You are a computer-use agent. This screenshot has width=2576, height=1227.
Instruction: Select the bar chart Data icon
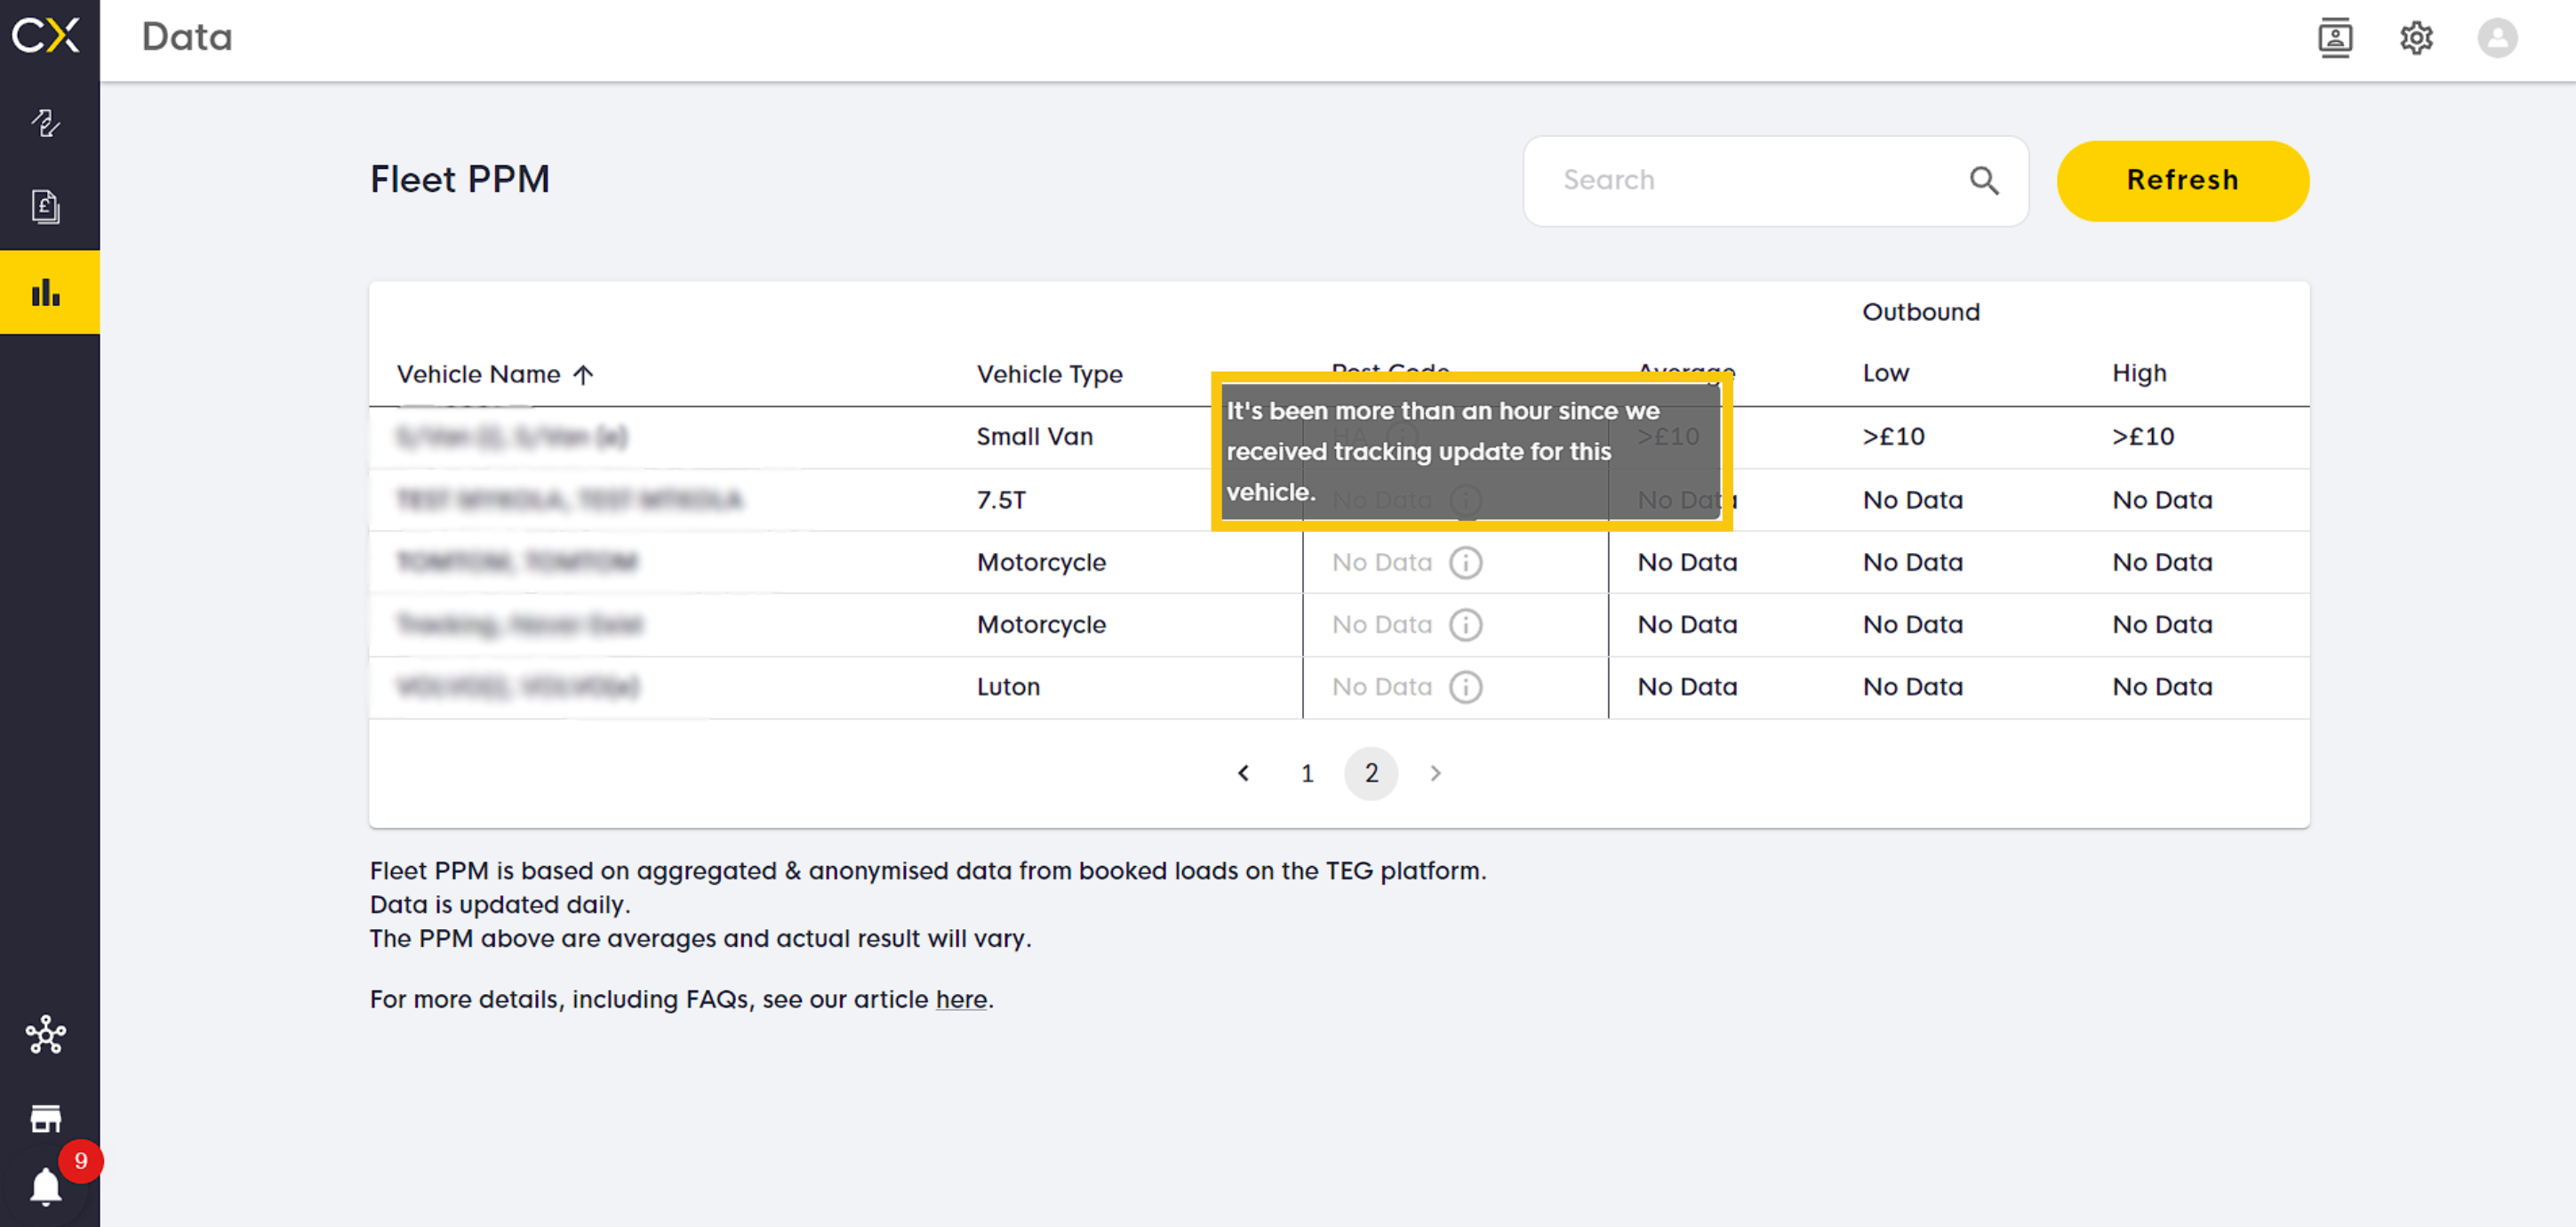[x=46, y=292]
